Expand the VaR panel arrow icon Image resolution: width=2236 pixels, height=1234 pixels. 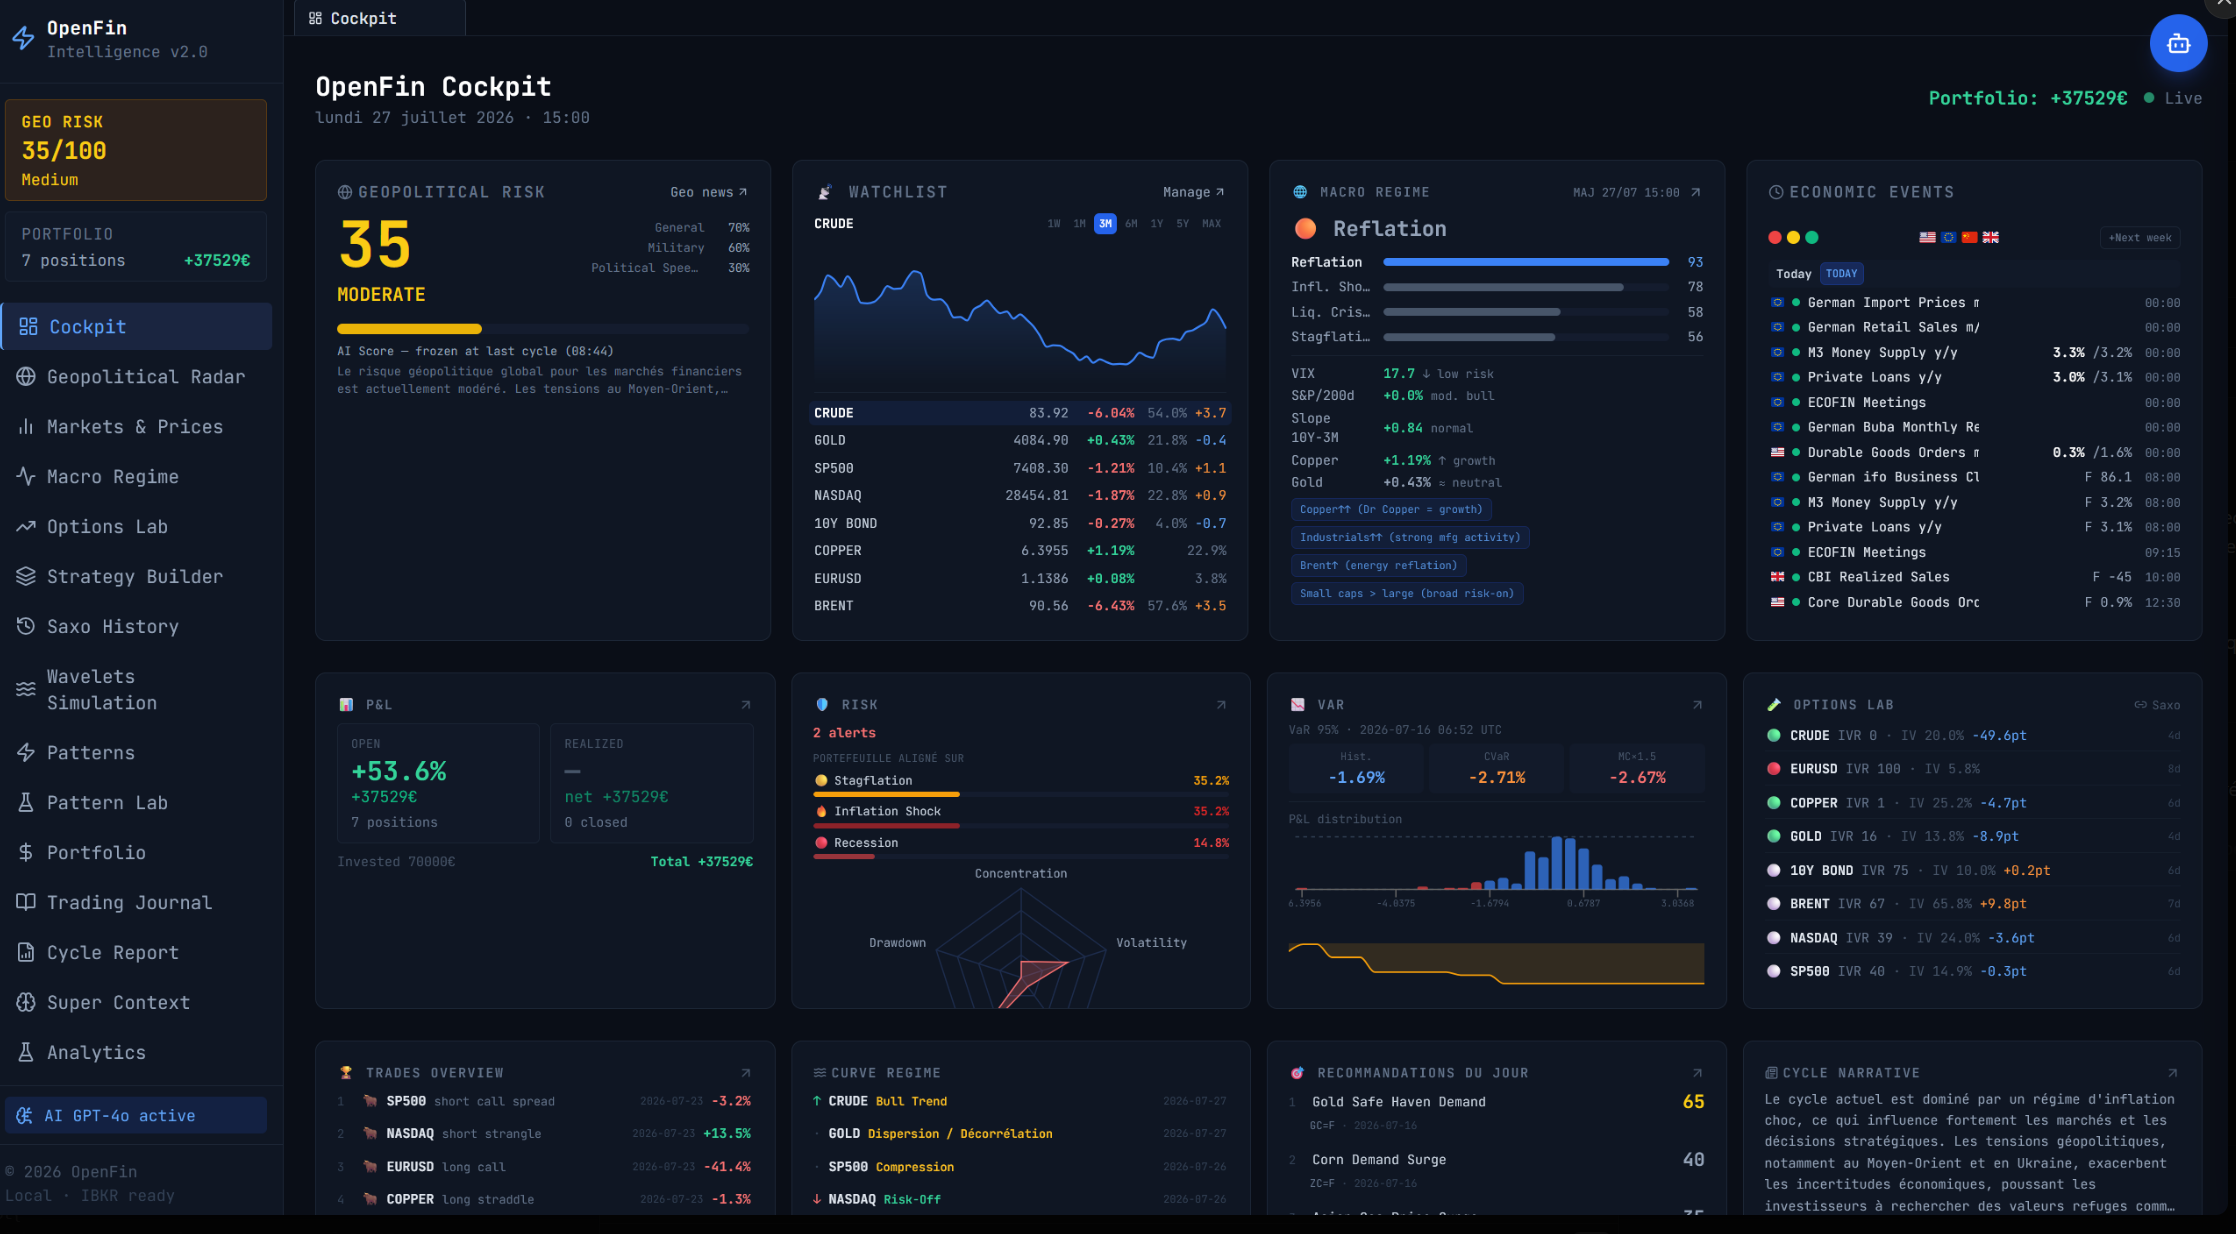pos(1697,705)
